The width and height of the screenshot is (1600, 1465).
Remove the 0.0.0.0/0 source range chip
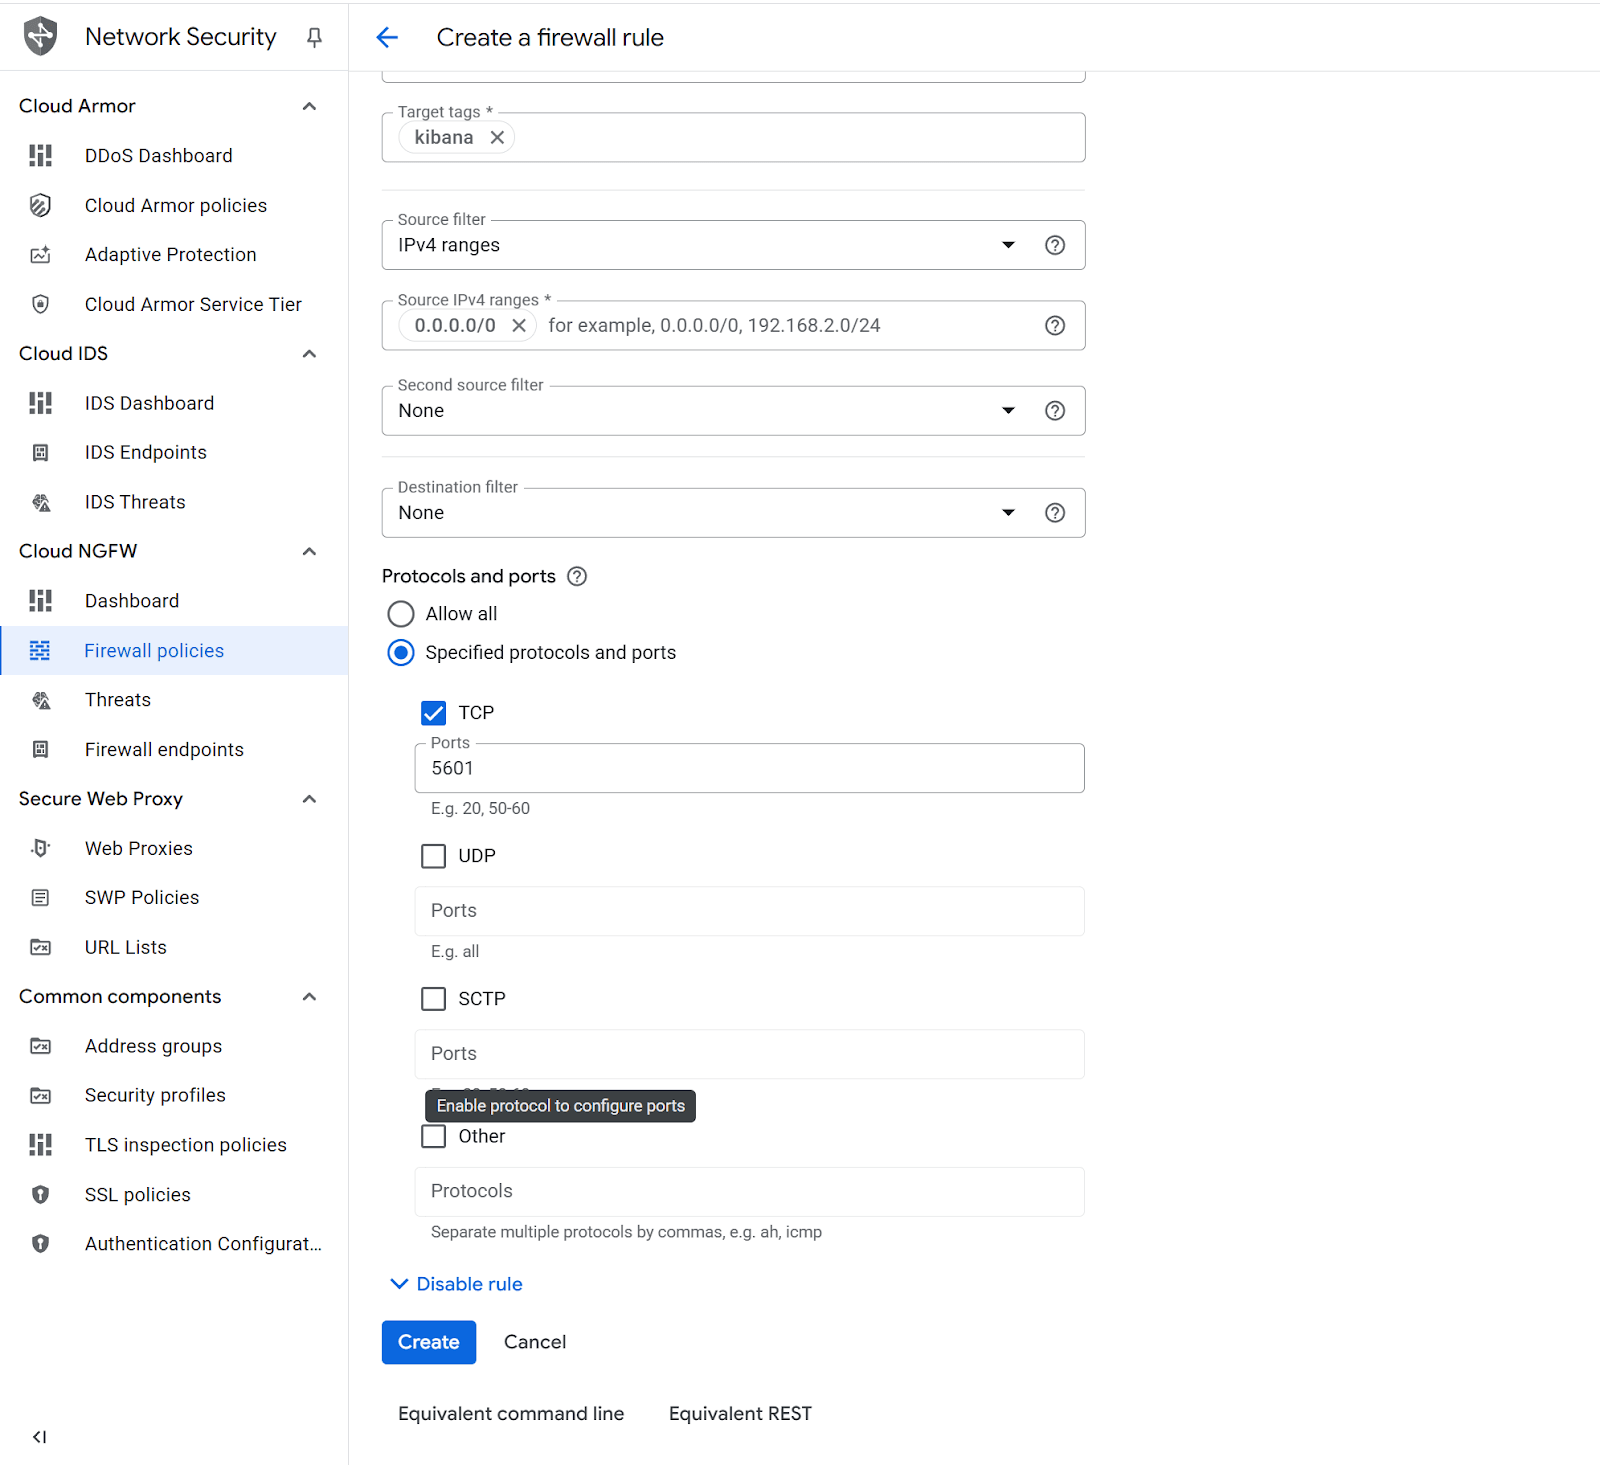tap(519, 326)
